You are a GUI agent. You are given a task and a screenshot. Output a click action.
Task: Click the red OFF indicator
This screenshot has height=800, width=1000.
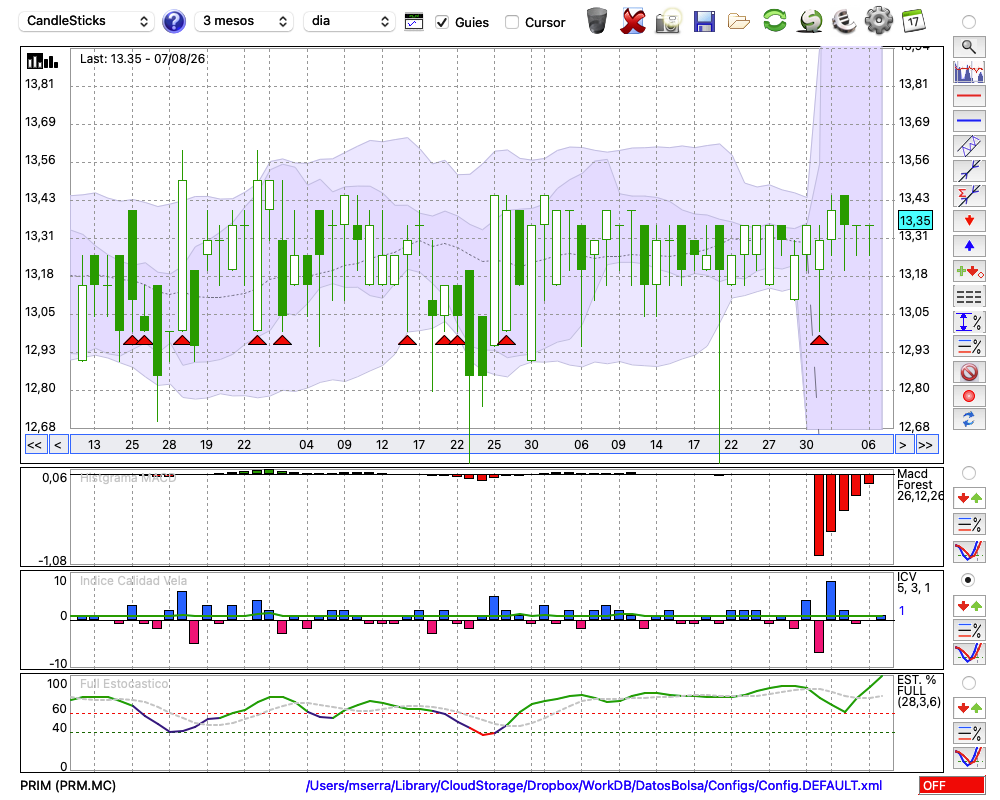click(952, 785)
